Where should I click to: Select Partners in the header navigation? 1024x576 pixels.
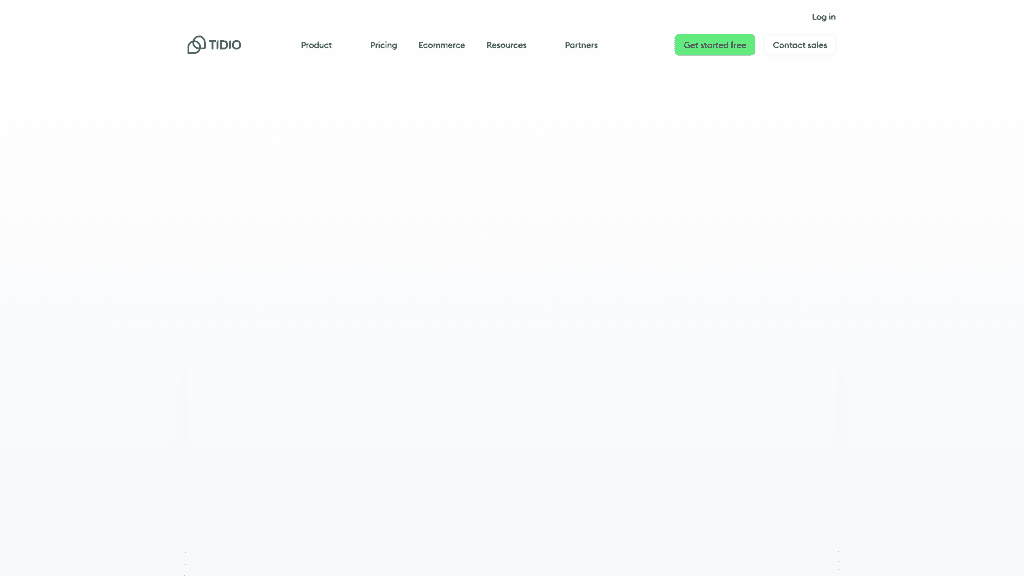tap(581, 45)
